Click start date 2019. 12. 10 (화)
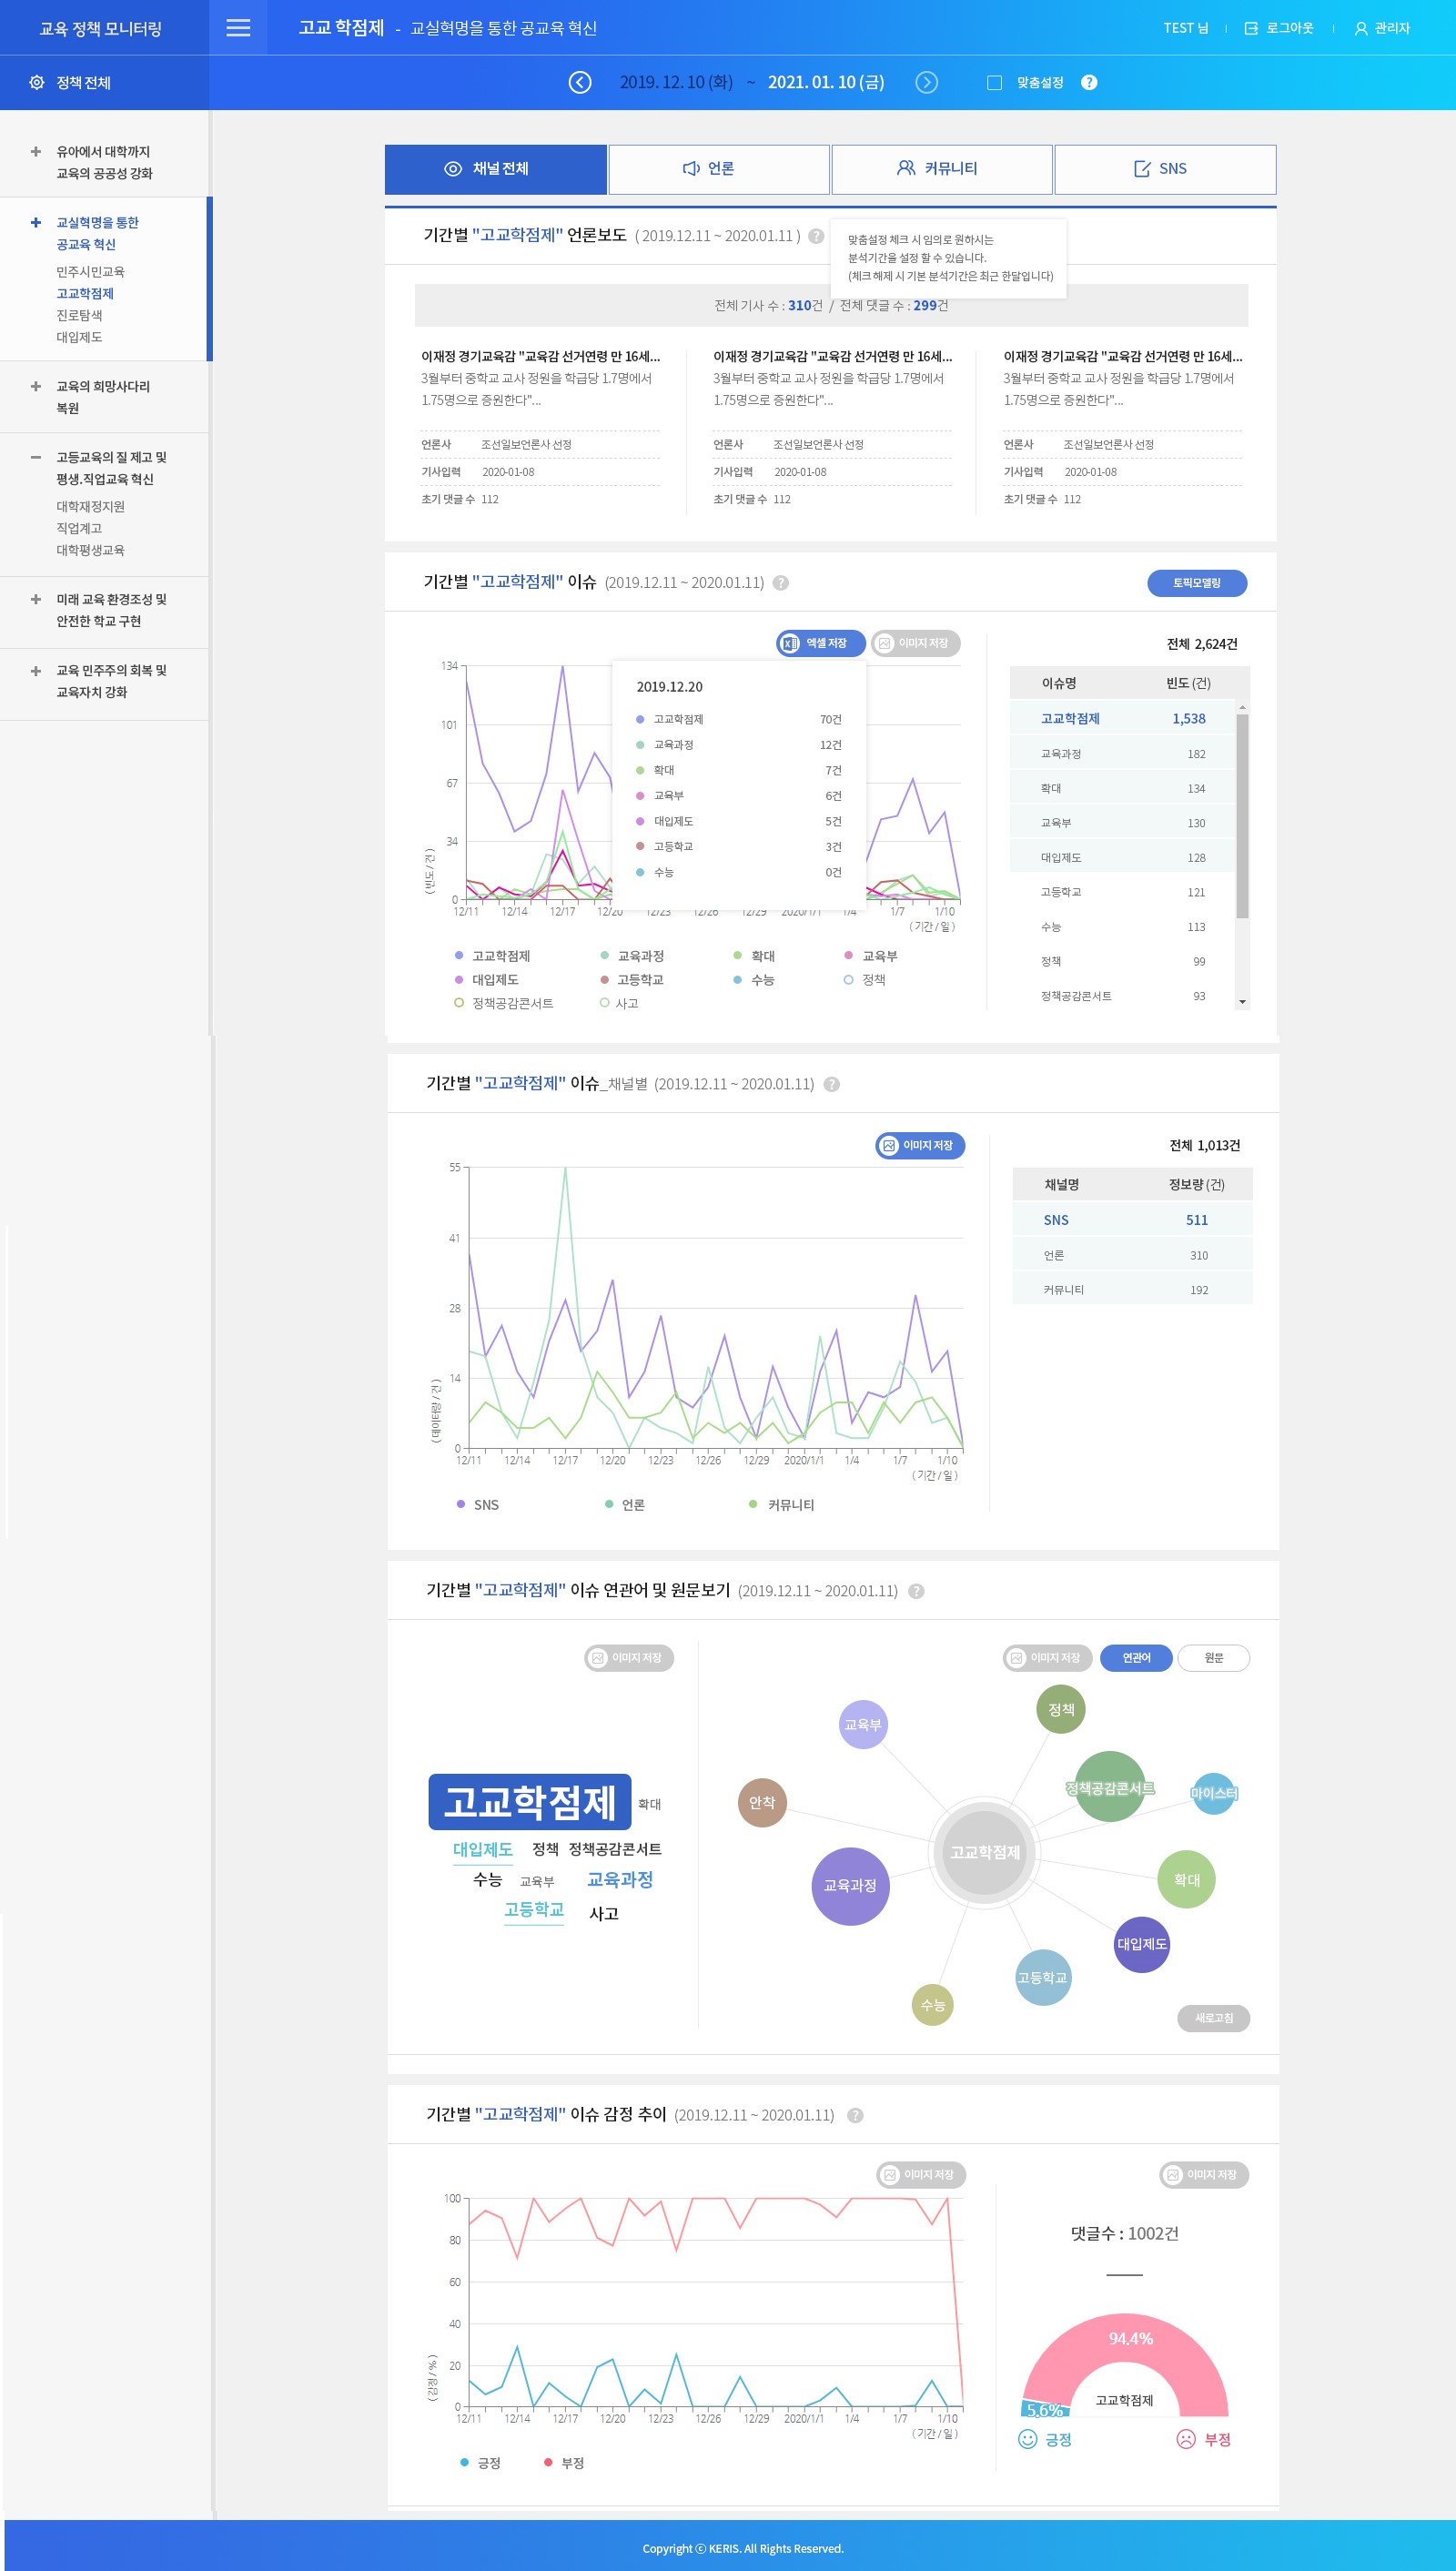The height and width of the screenshot is (2571, 1456). 676,82
